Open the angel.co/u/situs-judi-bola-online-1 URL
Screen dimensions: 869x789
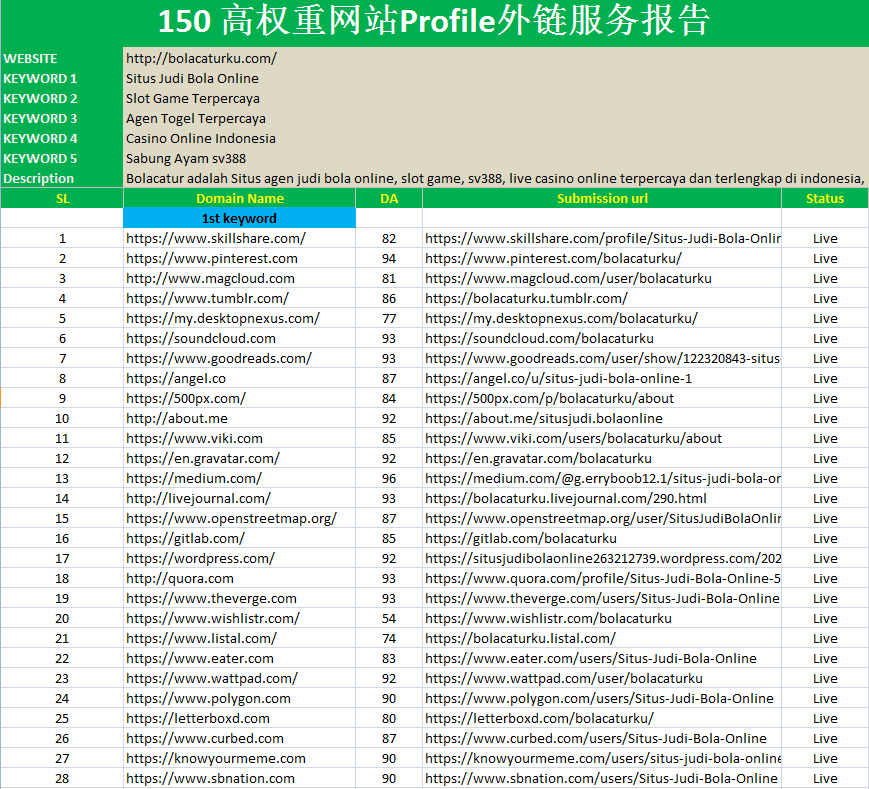point(558,378)
